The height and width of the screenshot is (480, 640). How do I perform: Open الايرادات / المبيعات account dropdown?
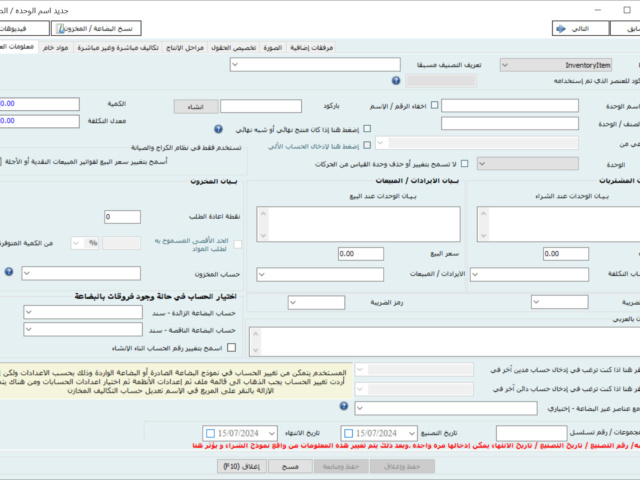pos(320,274)
